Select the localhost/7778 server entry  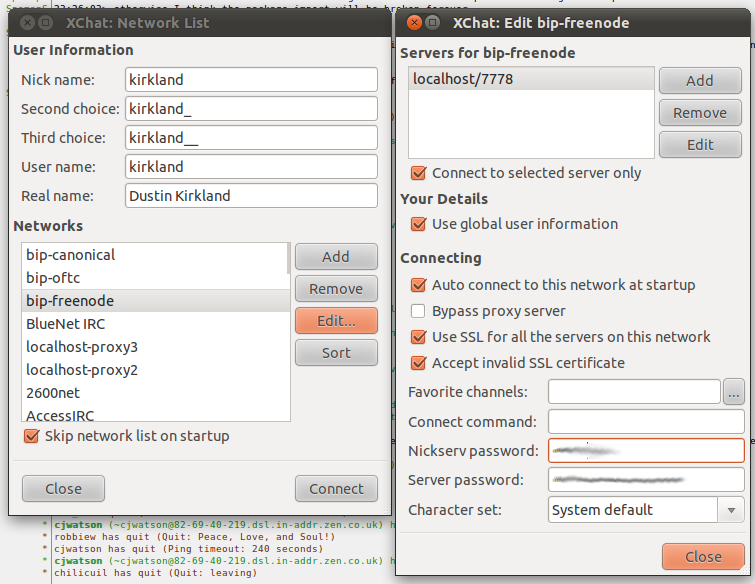(x=531, y=79)
